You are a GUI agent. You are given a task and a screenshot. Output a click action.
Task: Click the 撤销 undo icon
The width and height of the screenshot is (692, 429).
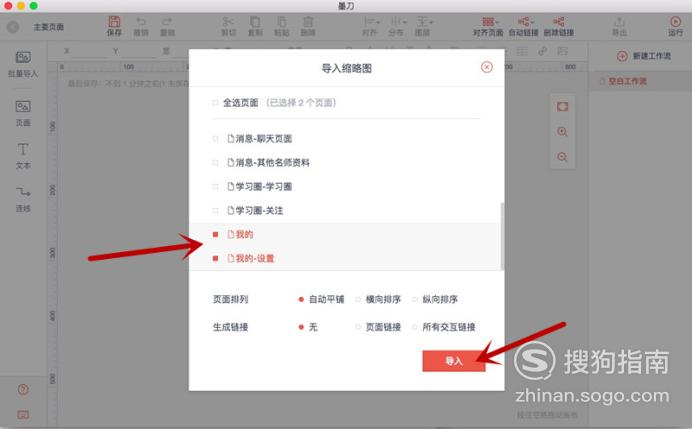coord(141,22)
